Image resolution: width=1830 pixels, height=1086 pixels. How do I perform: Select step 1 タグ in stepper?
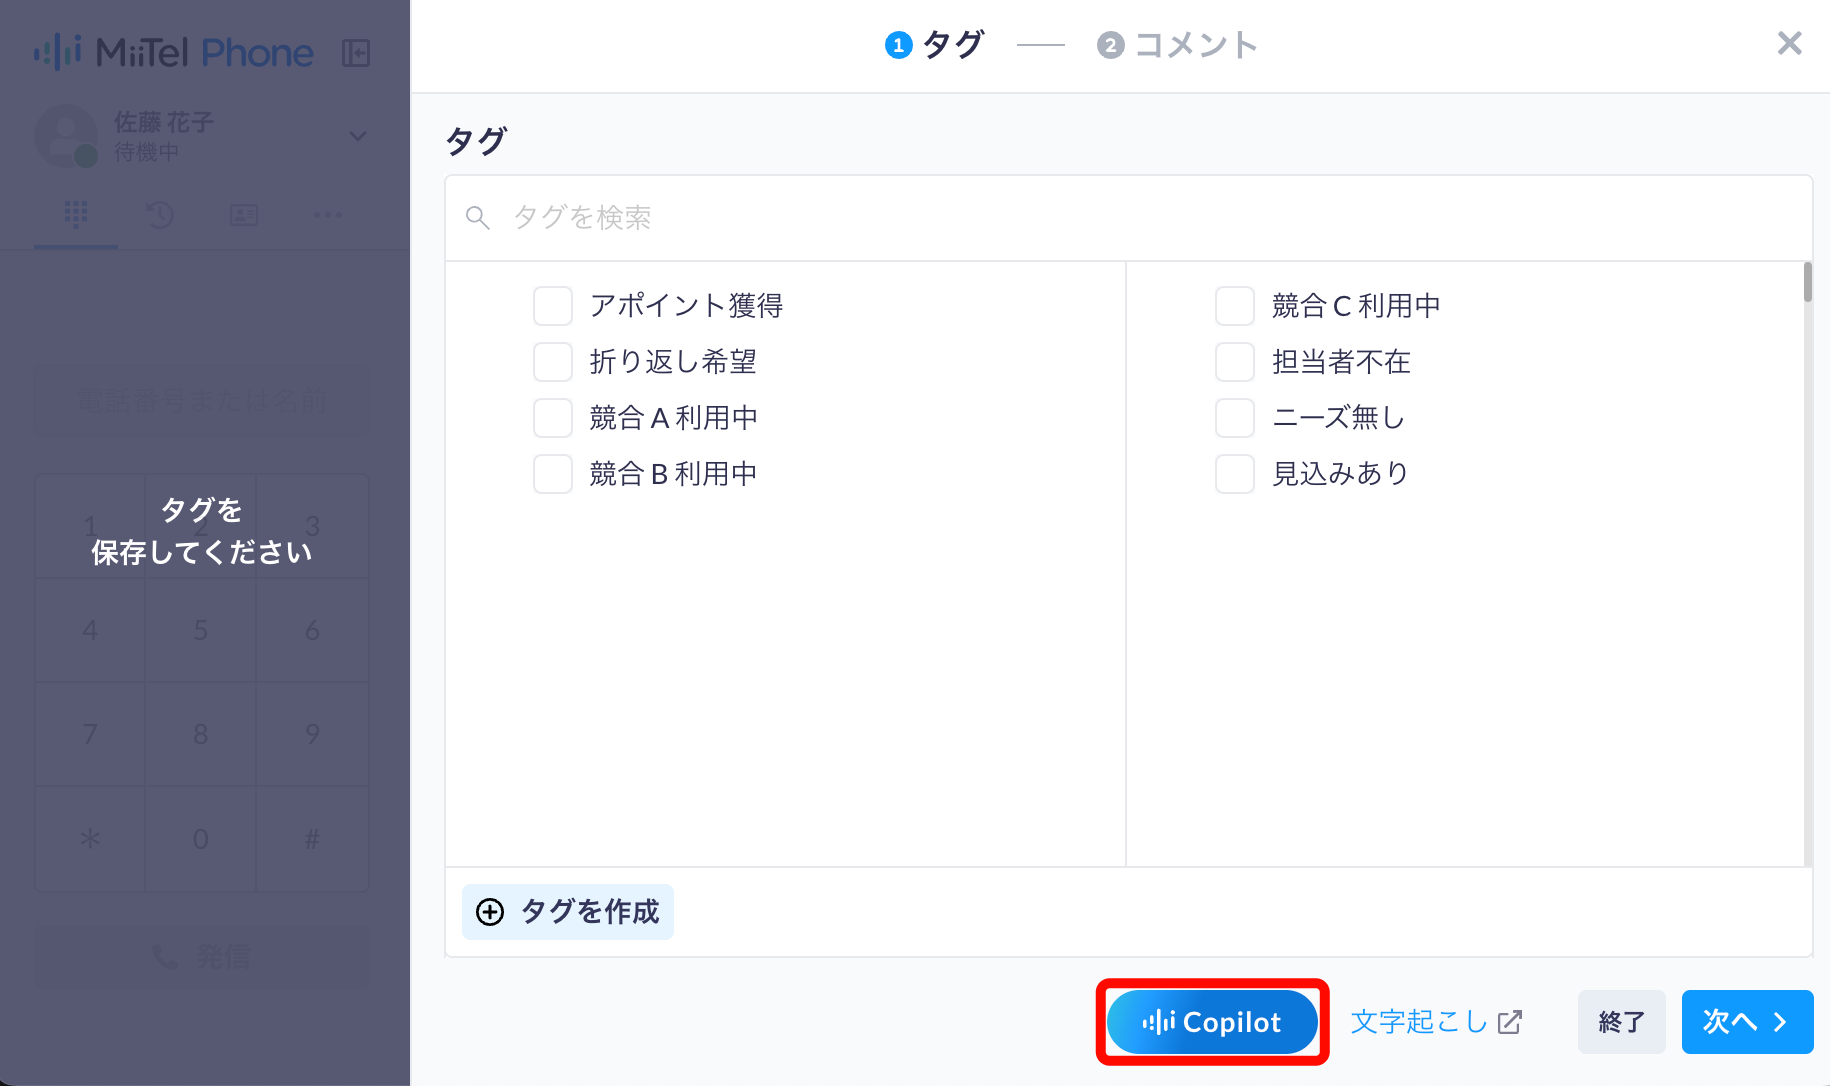[935, 45]
